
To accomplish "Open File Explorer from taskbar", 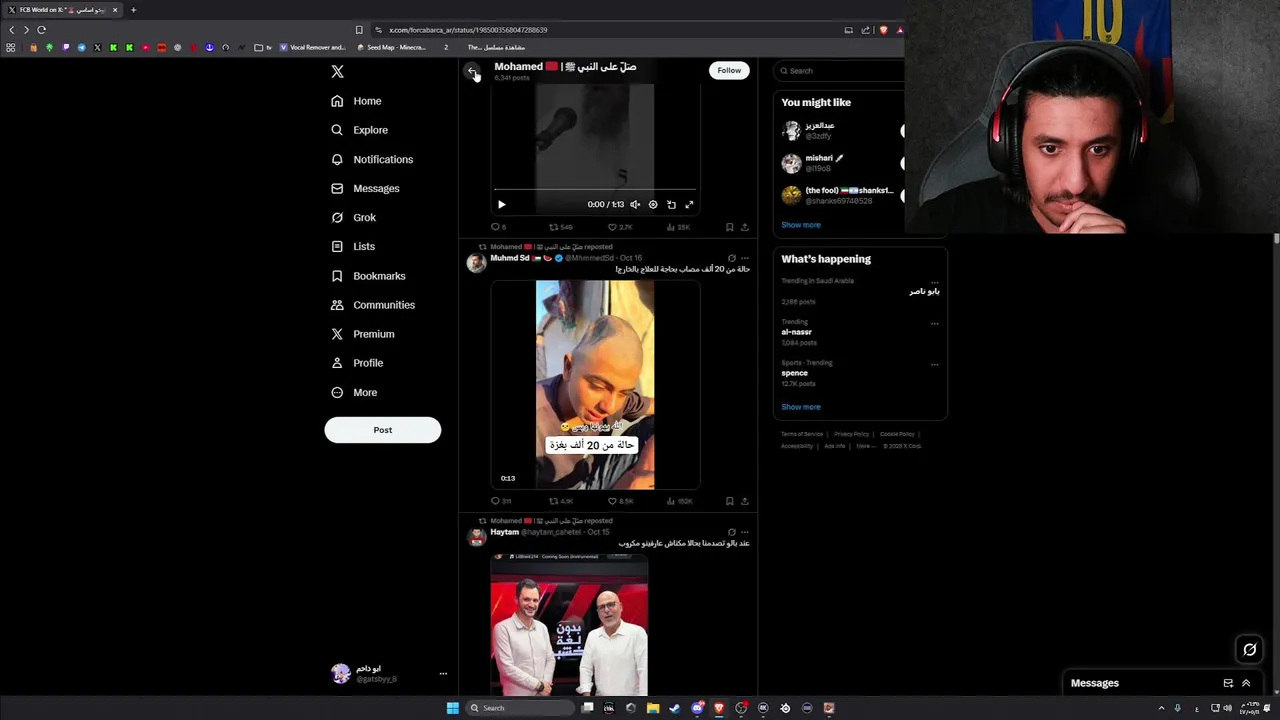I will tap(653, 708).
